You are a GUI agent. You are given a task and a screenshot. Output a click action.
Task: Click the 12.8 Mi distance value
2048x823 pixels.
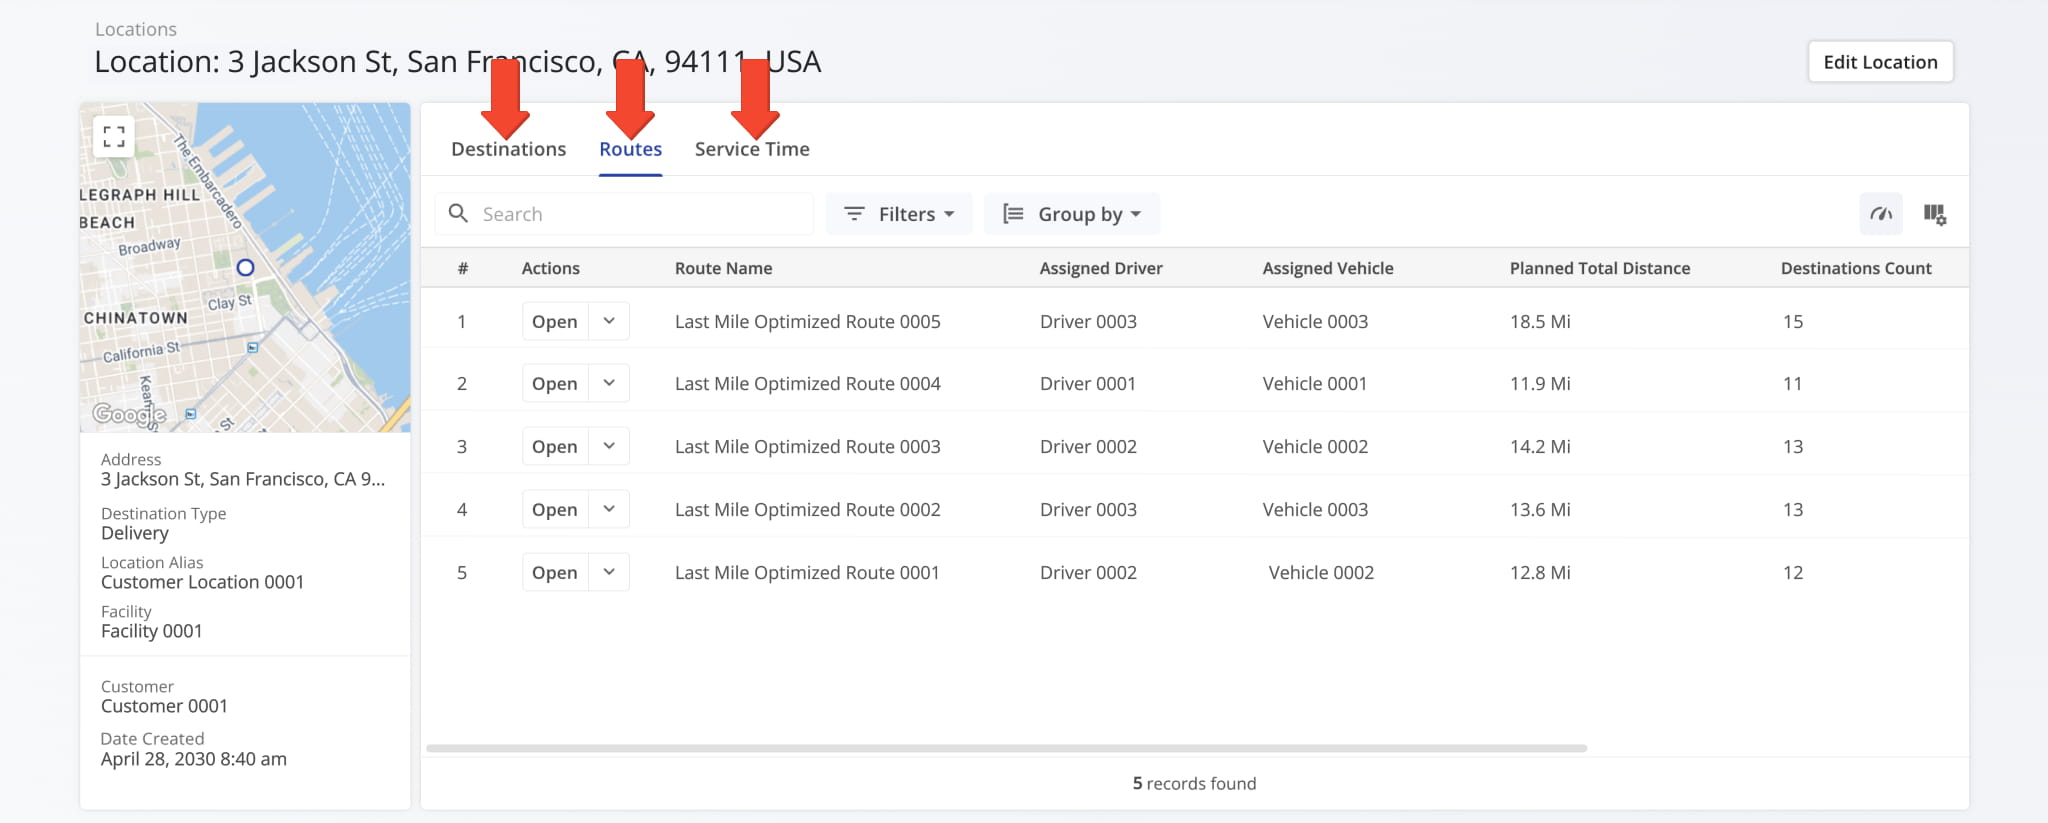click(1540, 573)
